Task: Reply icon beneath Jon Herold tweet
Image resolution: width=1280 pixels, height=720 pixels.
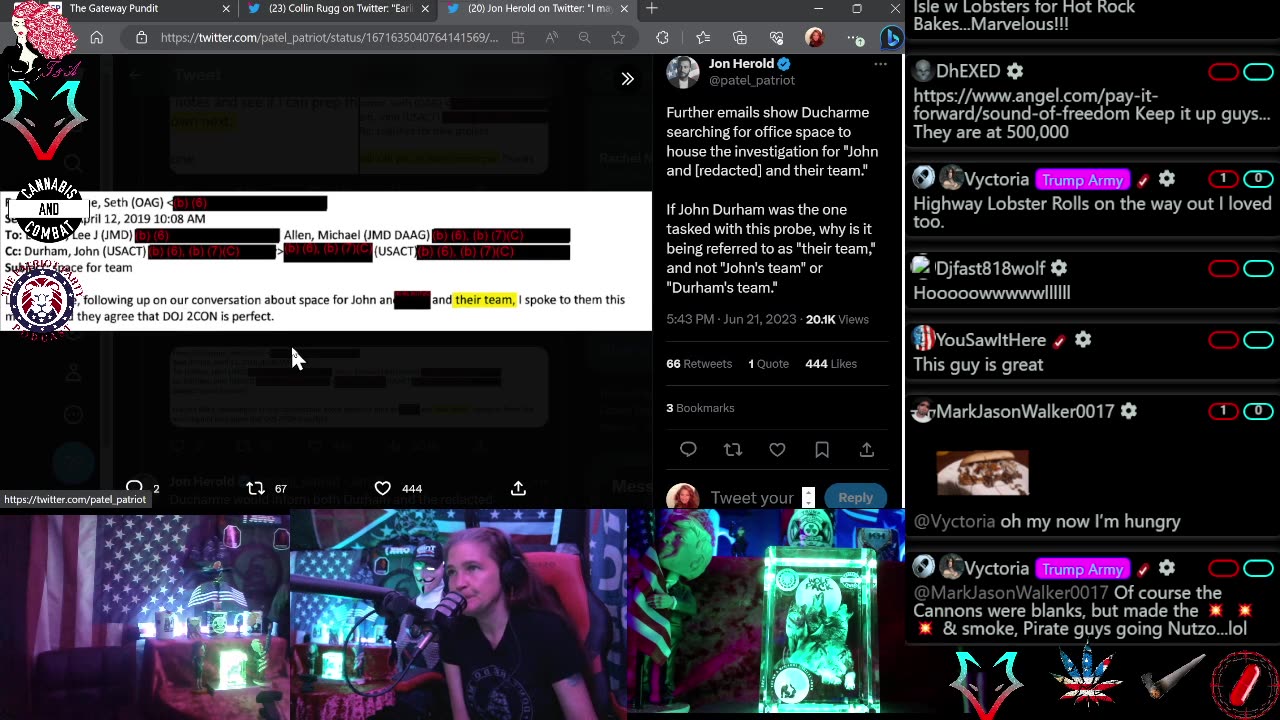Action: coord(688,450)
